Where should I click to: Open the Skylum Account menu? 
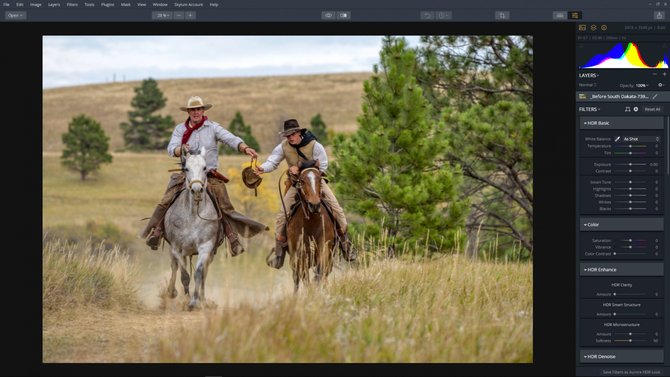[188, 5]
